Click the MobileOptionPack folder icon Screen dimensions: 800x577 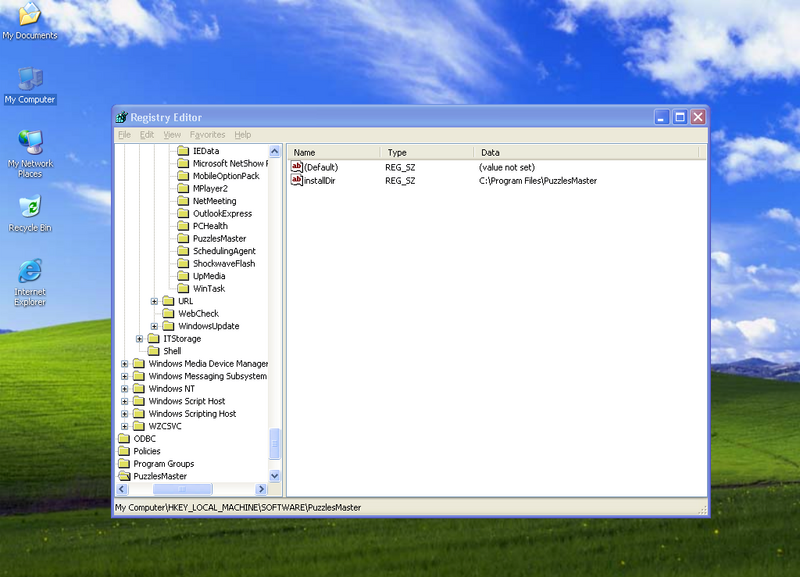183,175
